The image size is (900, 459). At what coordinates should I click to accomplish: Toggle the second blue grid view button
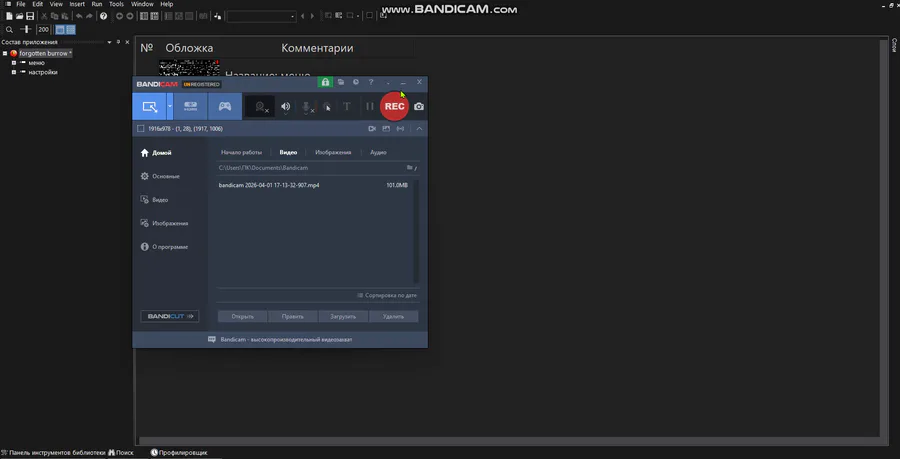click(x=71, y=29)
